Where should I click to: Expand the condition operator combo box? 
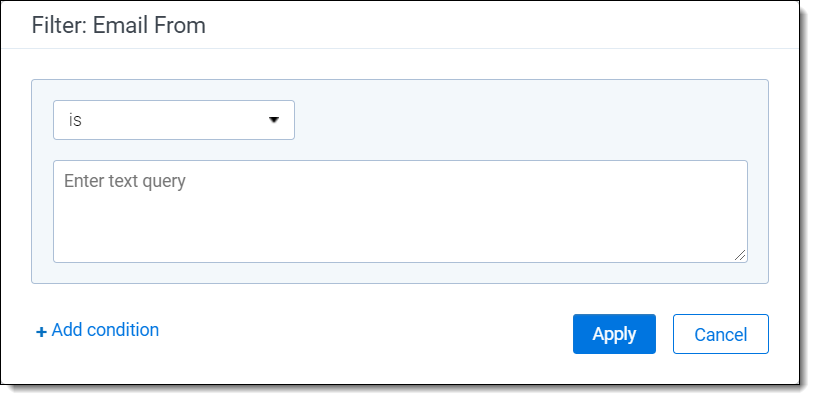click(x=173, y=120)
